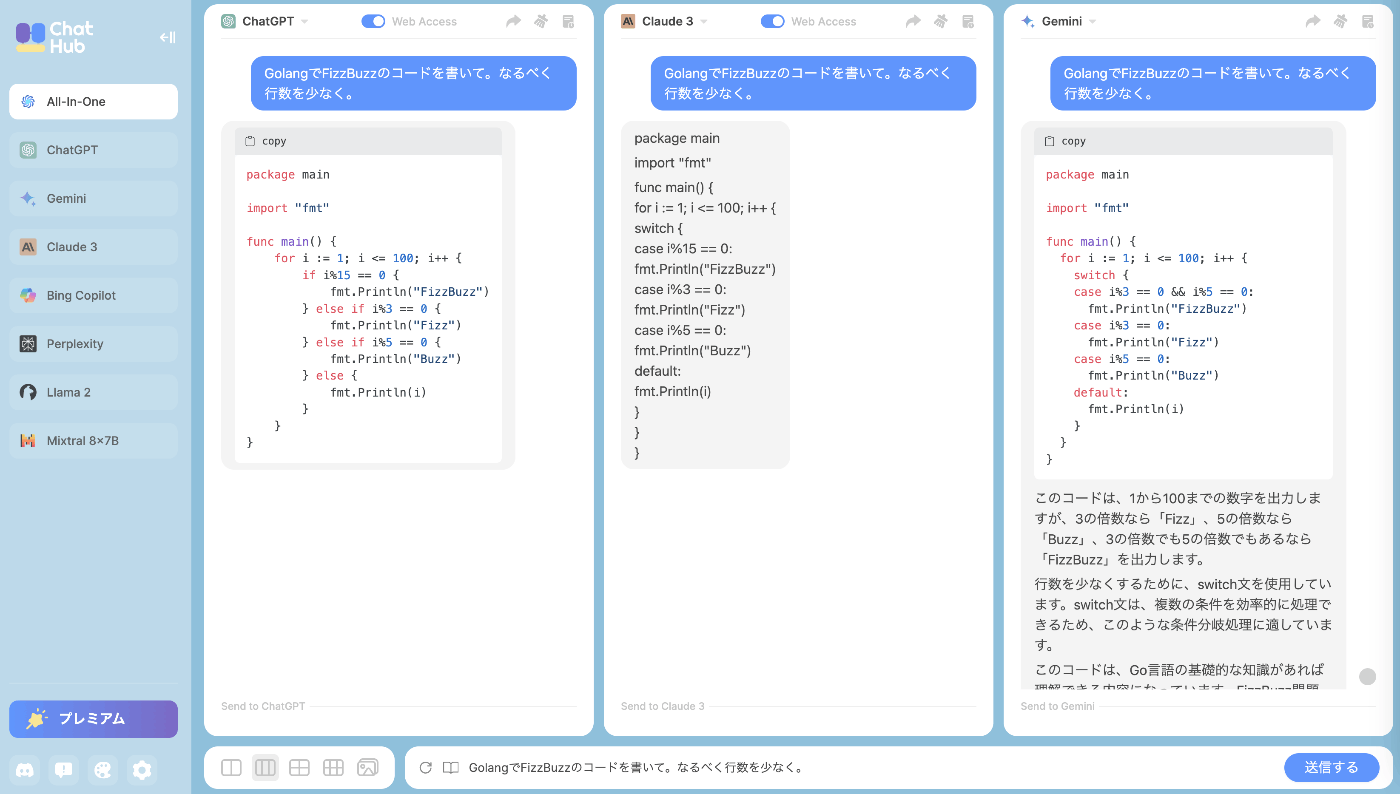Screen dimensions: 1400x794
Task: Click the 送信する send button
Action: point(1332,768)
